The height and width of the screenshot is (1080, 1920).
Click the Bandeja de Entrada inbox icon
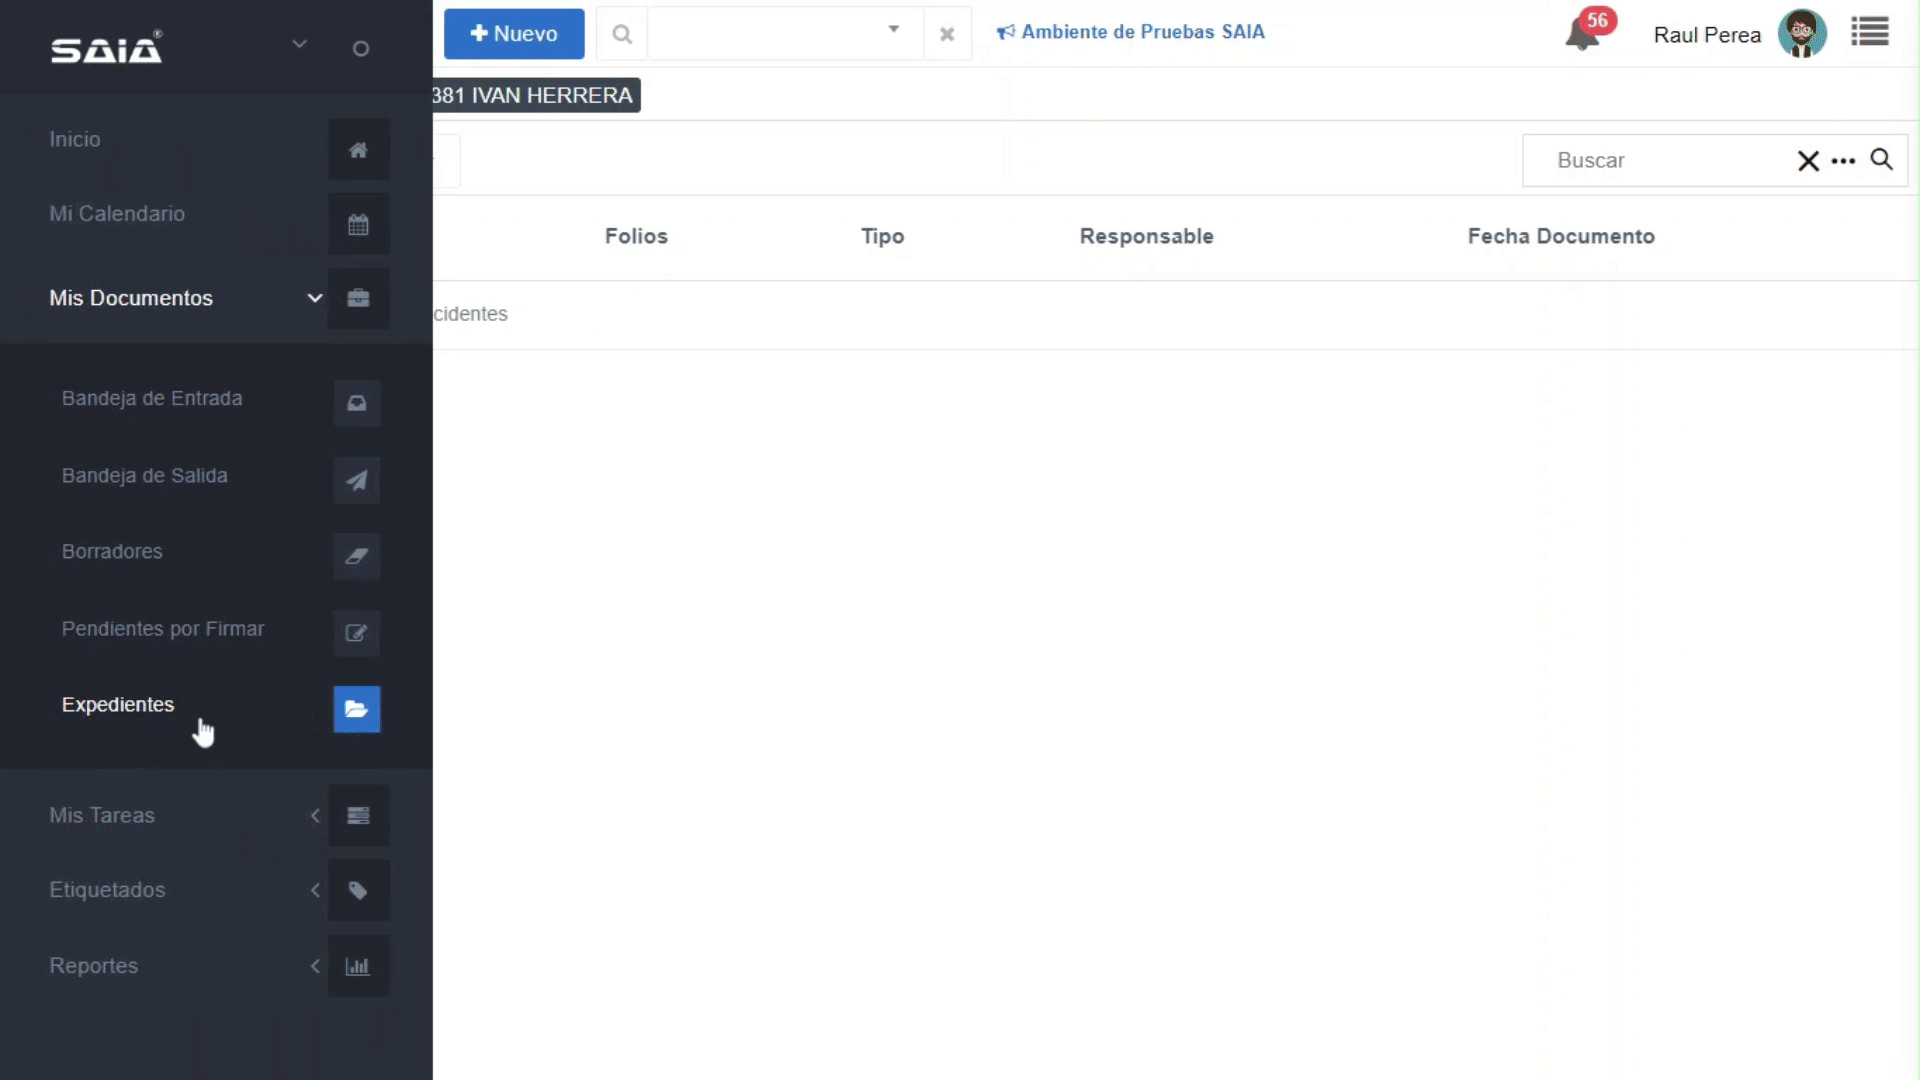357,403
